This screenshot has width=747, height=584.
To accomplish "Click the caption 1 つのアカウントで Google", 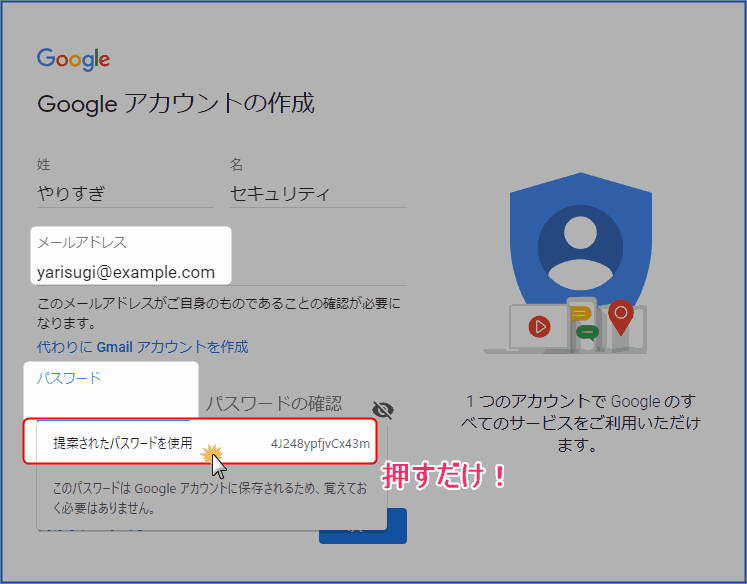I will [580, 423].
